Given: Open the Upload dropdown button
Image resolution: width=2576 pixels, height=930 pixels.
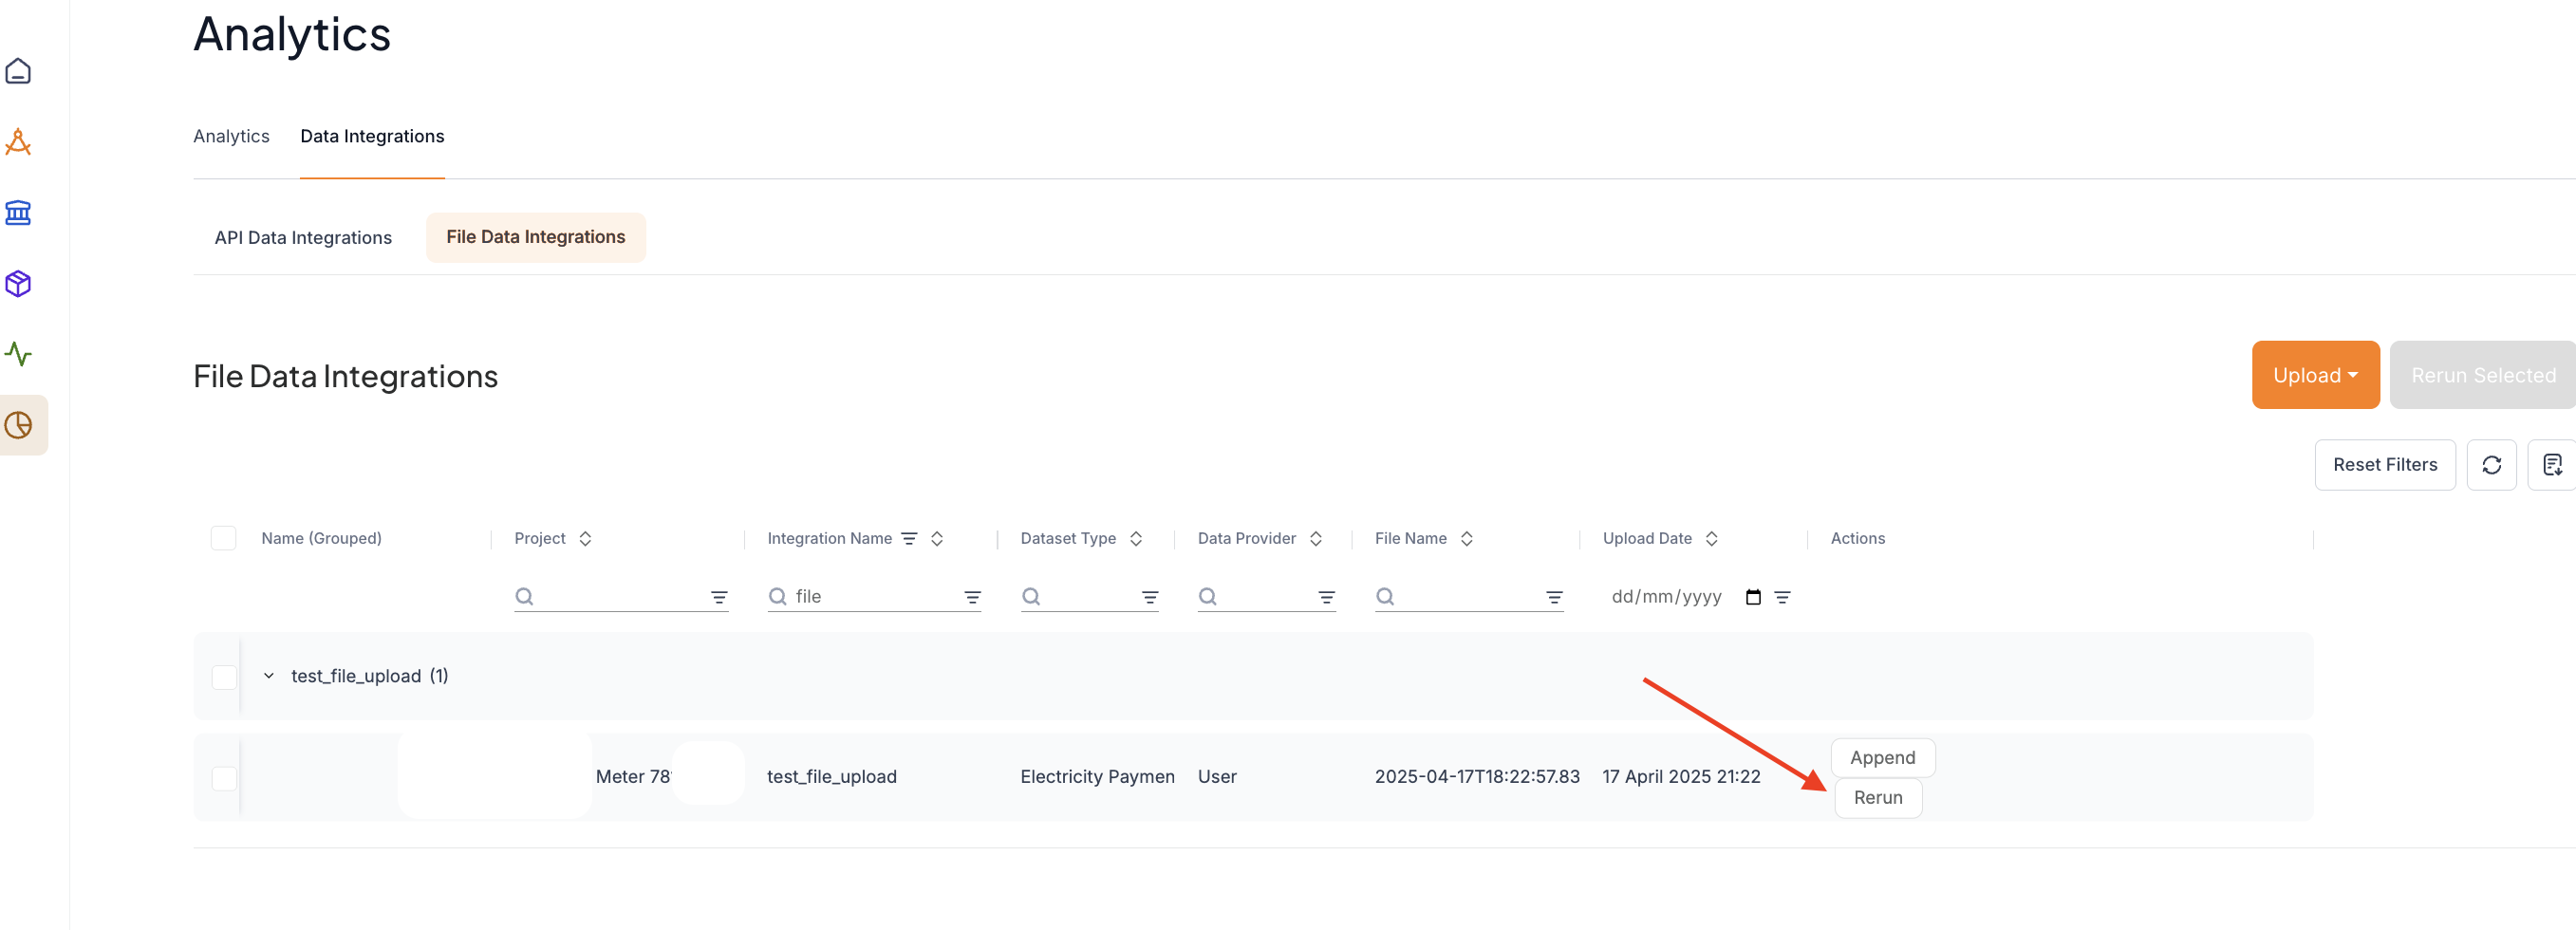Looking at the screenshot, I should (2315, 375).
